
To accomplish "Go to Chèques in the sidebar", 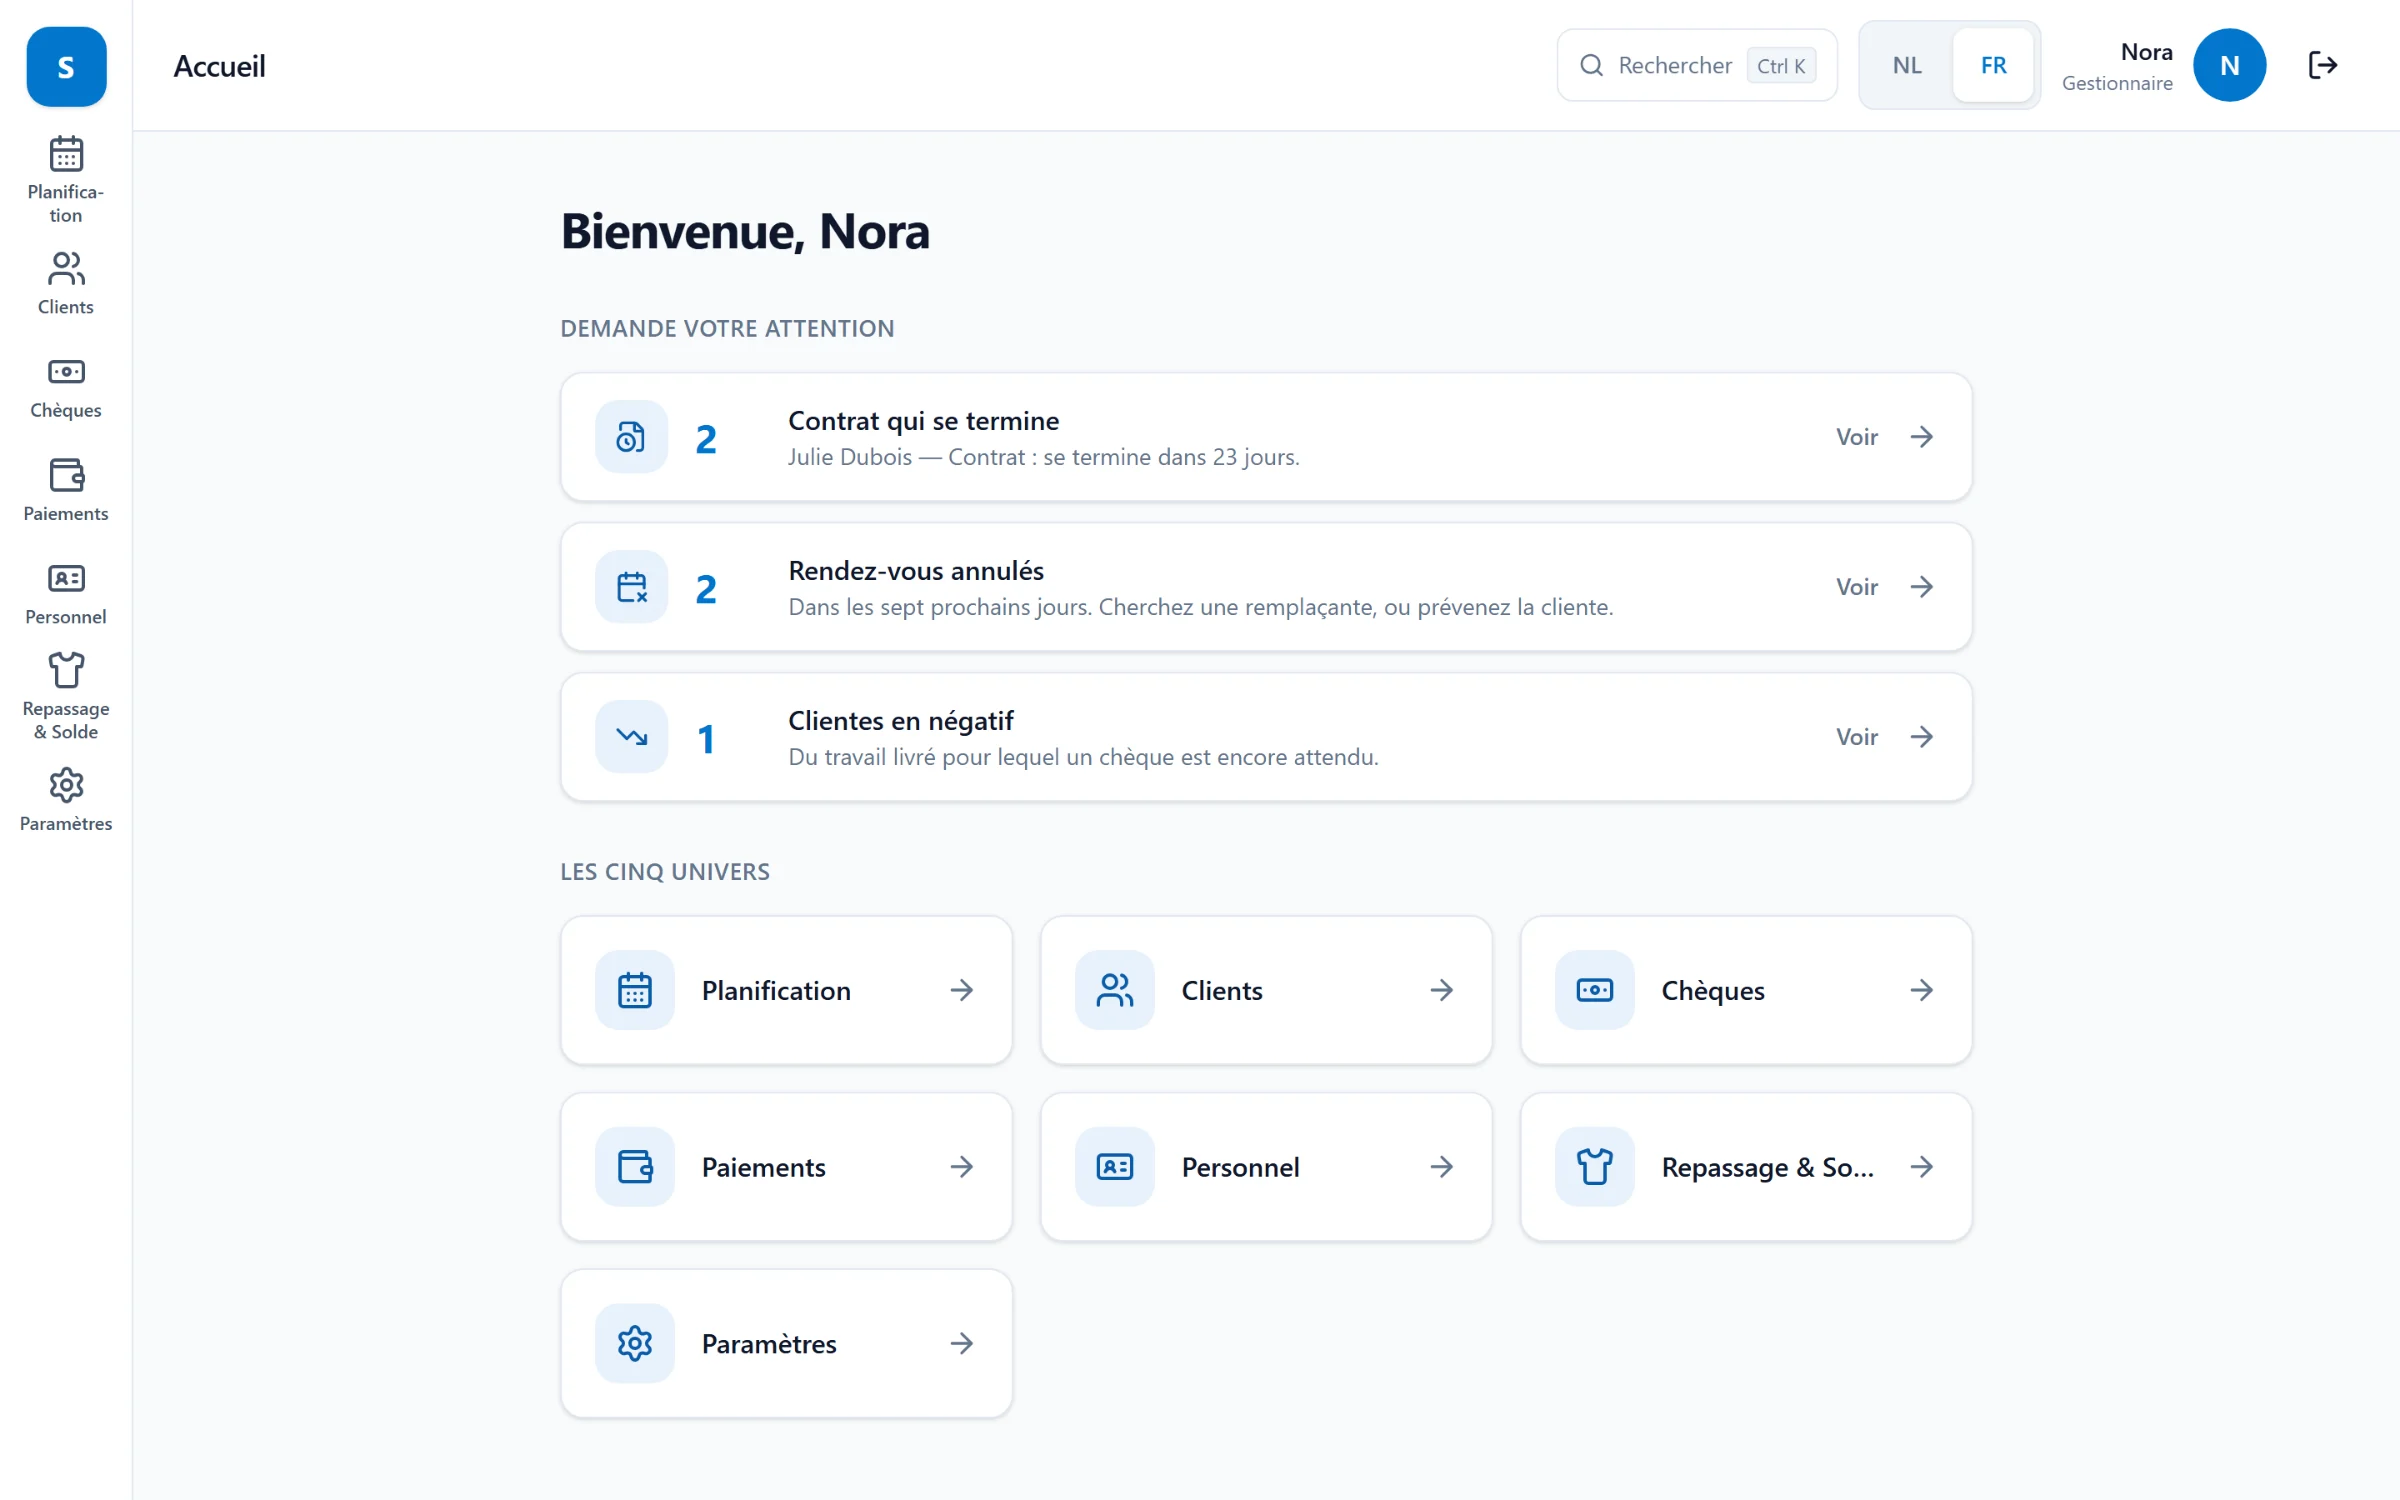I will (x=66, y=388).
